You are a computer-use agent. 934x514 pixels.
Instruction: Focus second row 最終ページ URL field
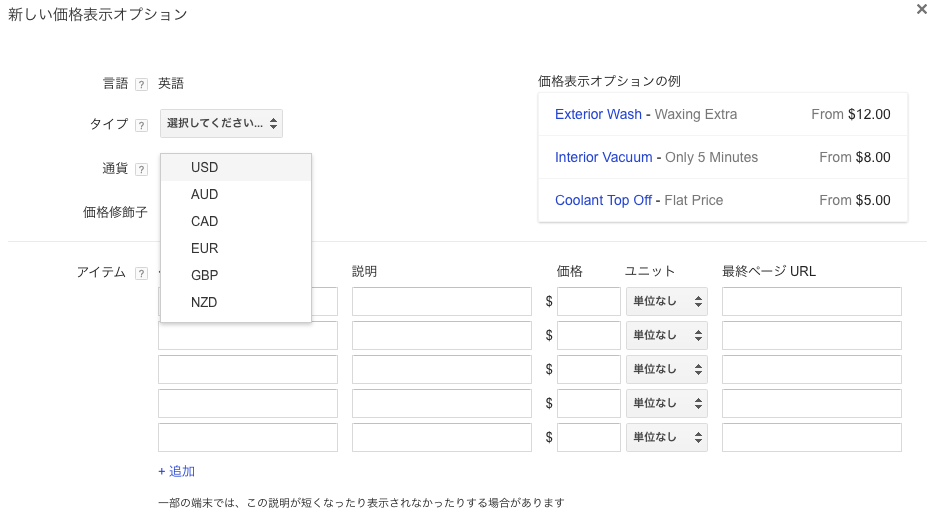pos(811,335)
